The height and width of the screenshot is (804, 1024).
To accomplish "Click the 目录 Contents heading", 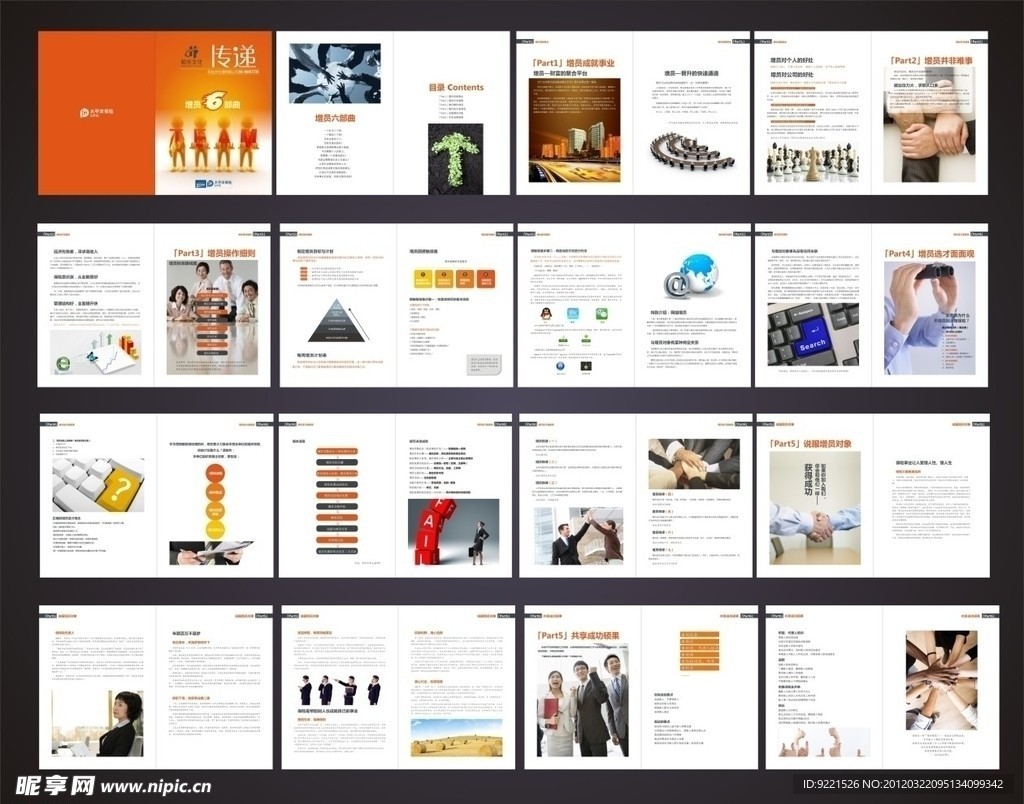I will pyautogui.click(x=455, y=88).
